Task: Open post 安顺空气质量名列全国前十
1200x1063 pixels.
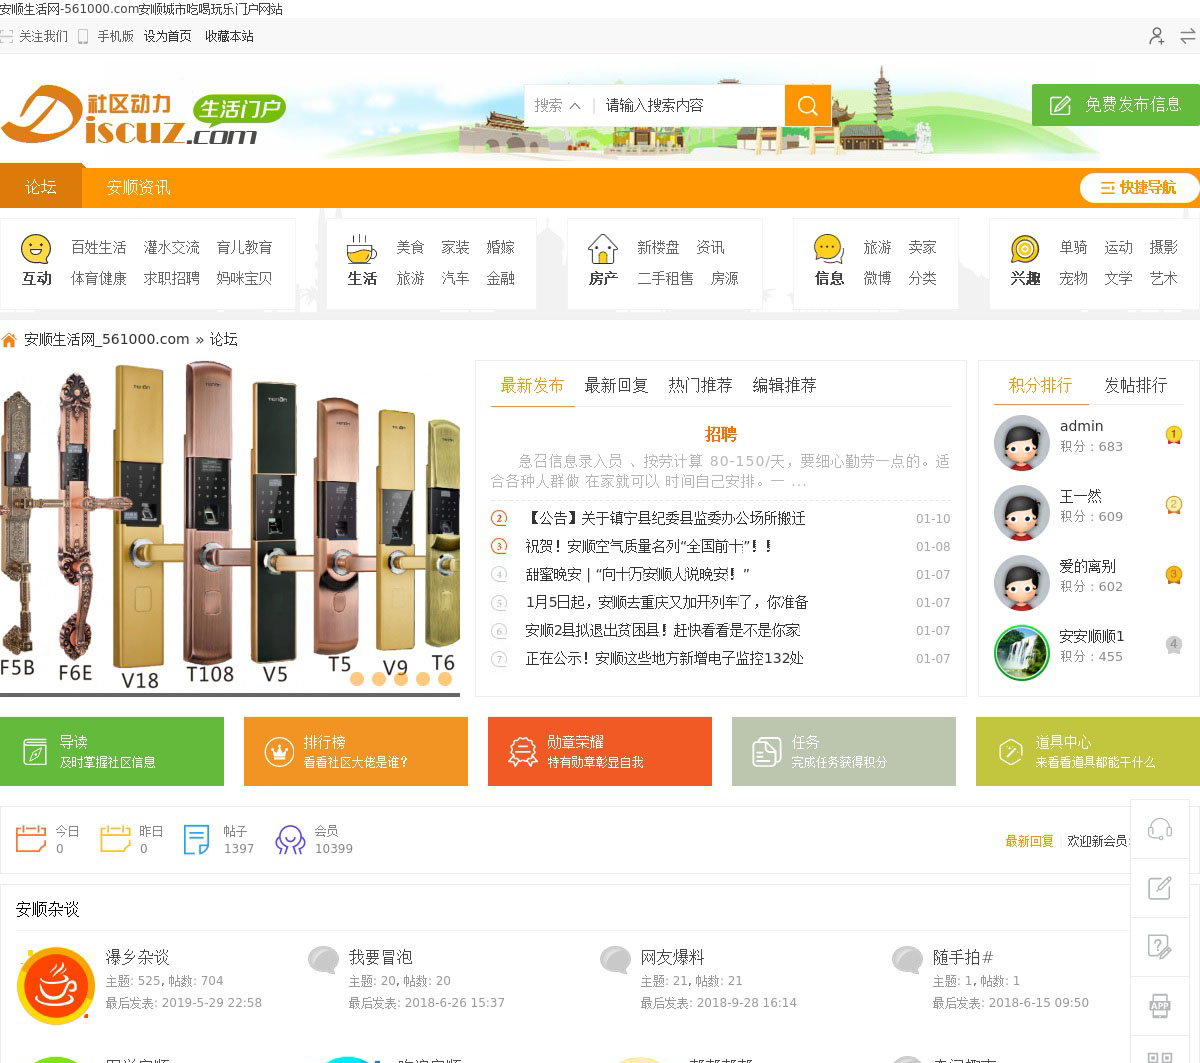Action: (649, 546)
